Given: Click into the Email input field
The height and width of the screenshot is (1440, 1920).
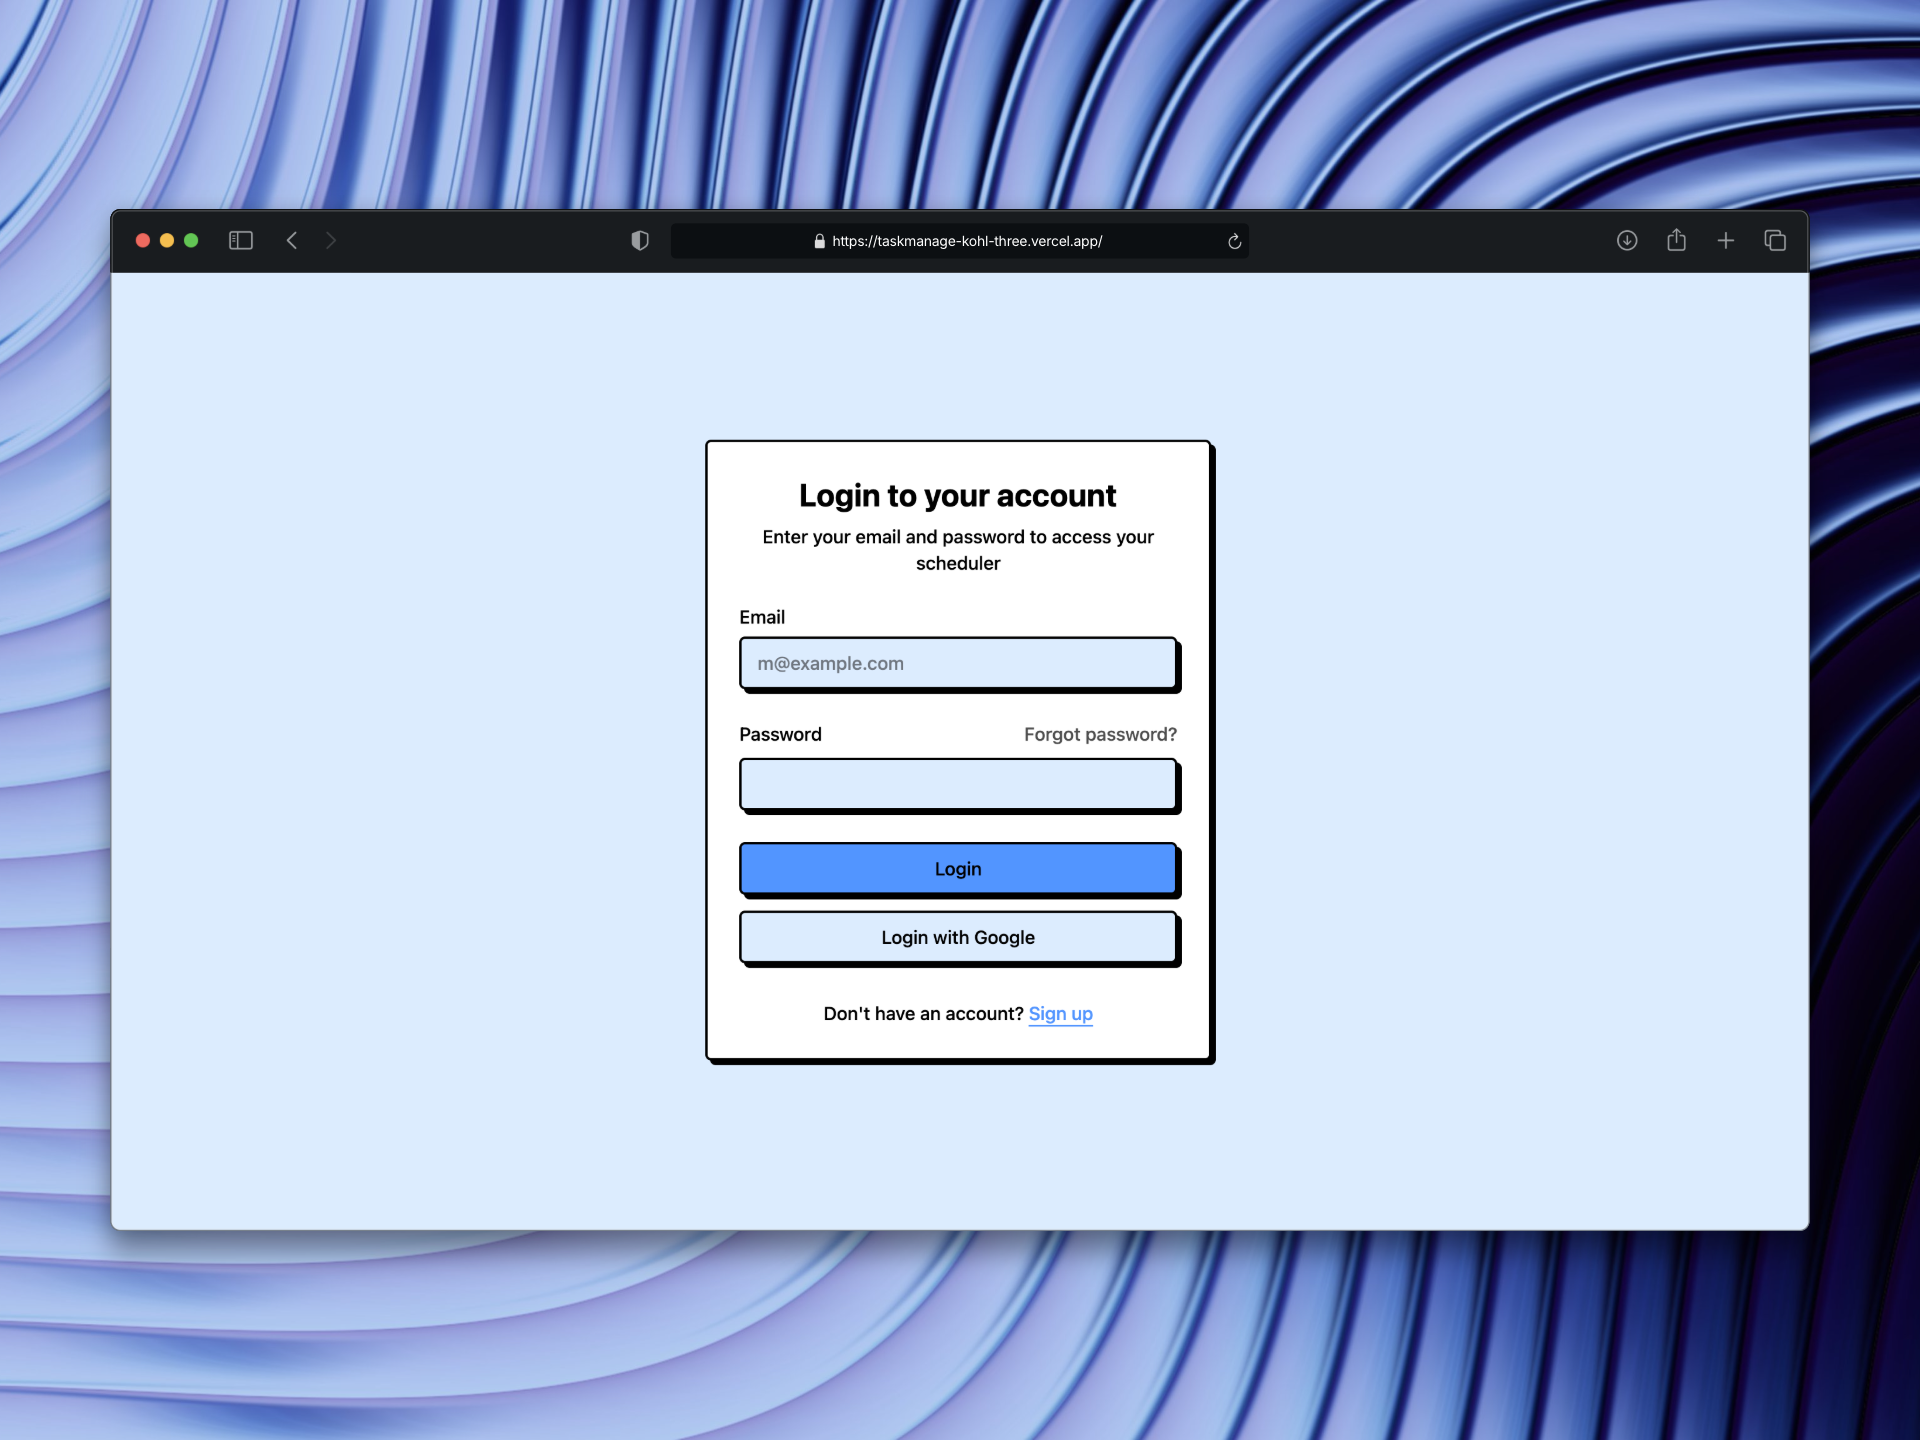Looking at the screenshot, I should [958, 663].
